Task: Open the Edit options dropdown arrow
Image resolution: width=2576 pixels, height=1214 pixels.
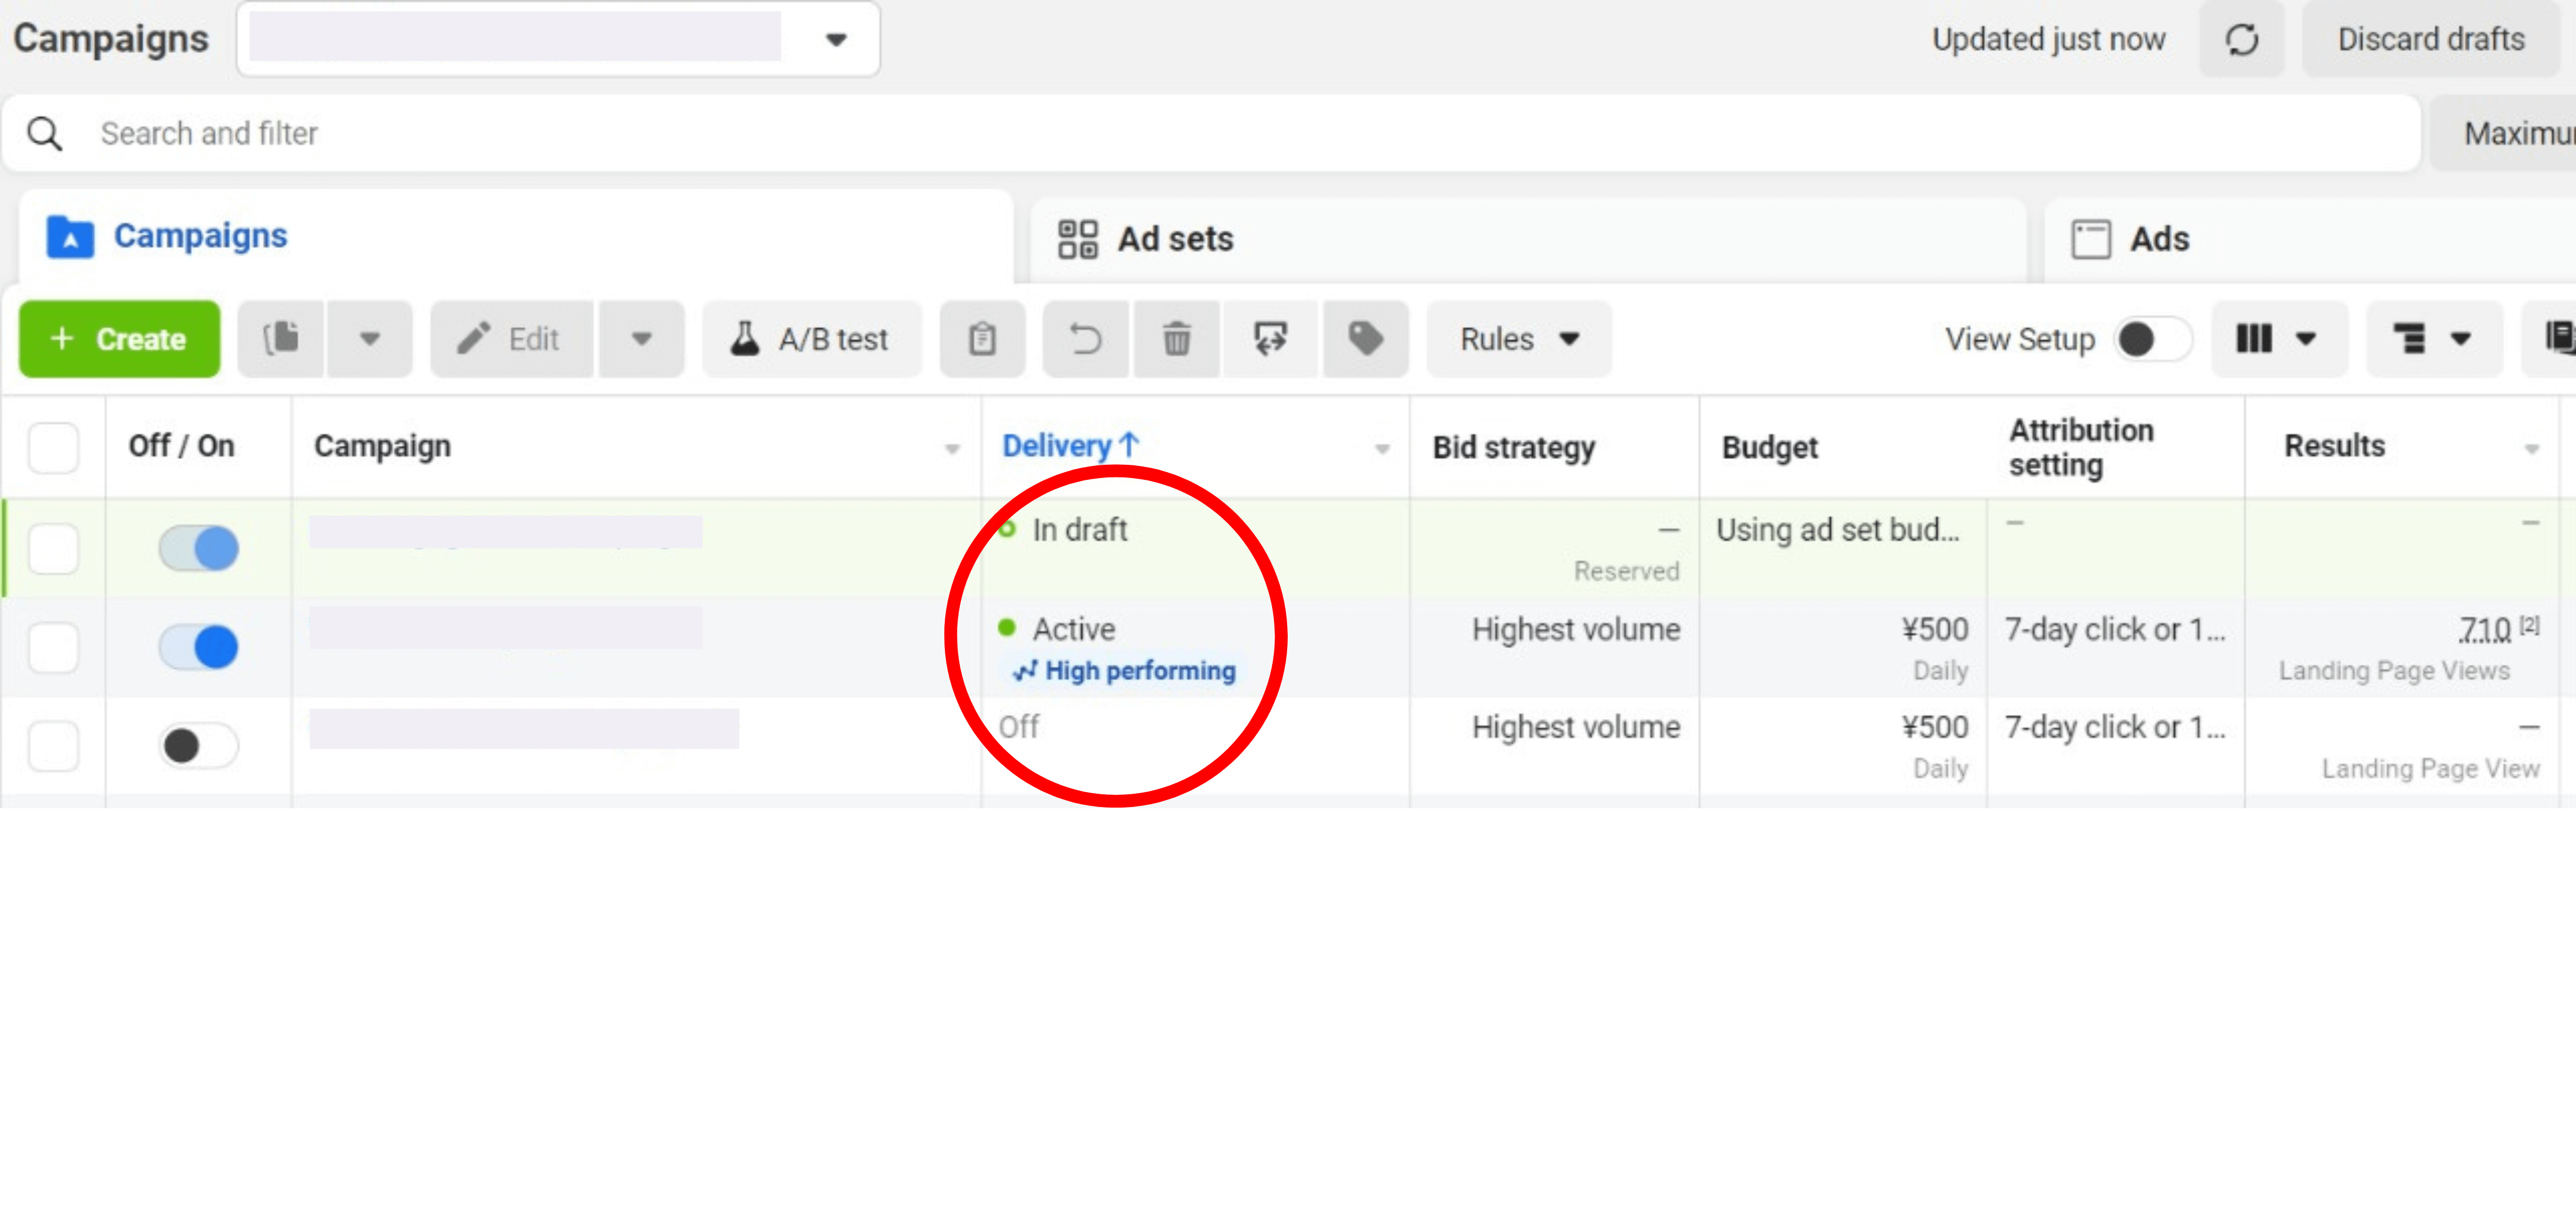Action: pyautogui.click(x=641, y=339)
